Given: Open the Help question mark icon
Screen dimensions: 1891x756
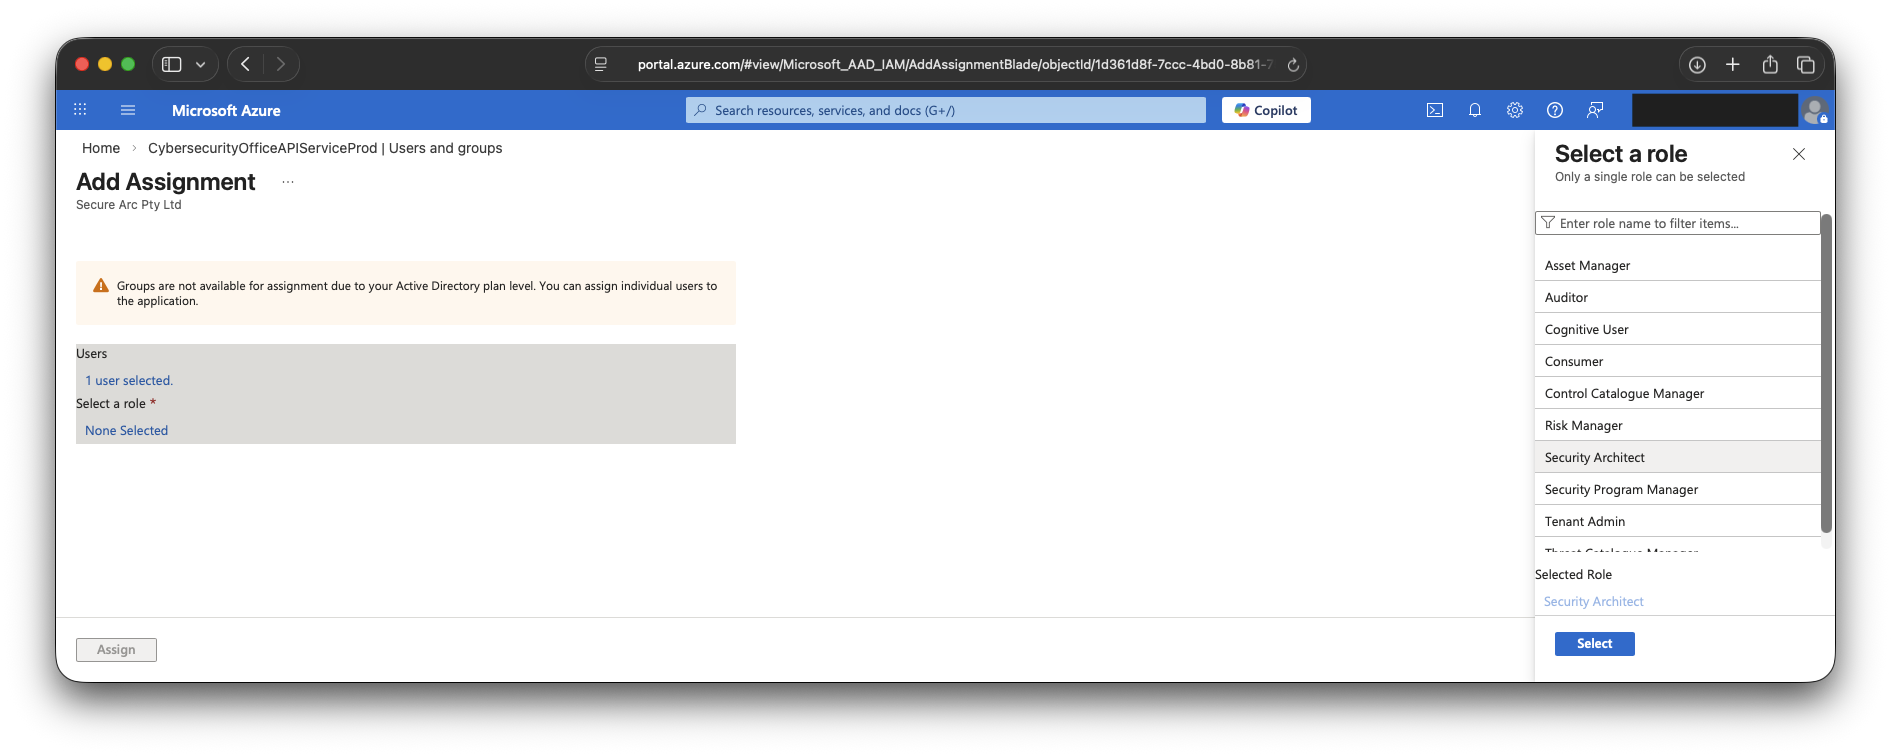Looking at the screenshot, I should coord(1554,110).
